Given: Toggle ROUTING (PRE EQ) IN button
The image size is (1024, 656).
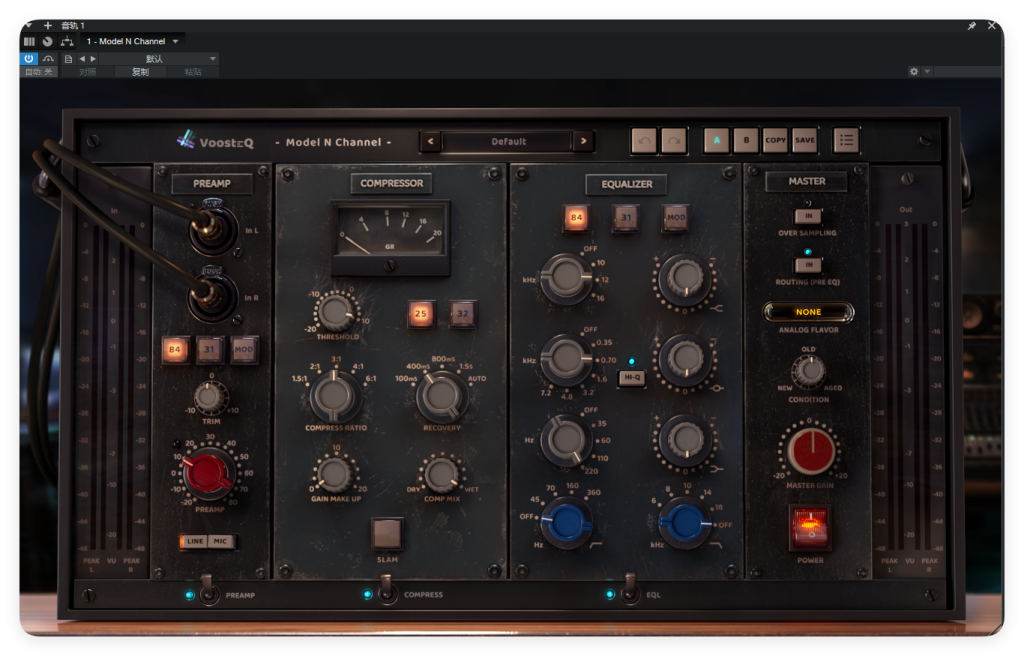Looking at the screenshot, I should [808, 265].
